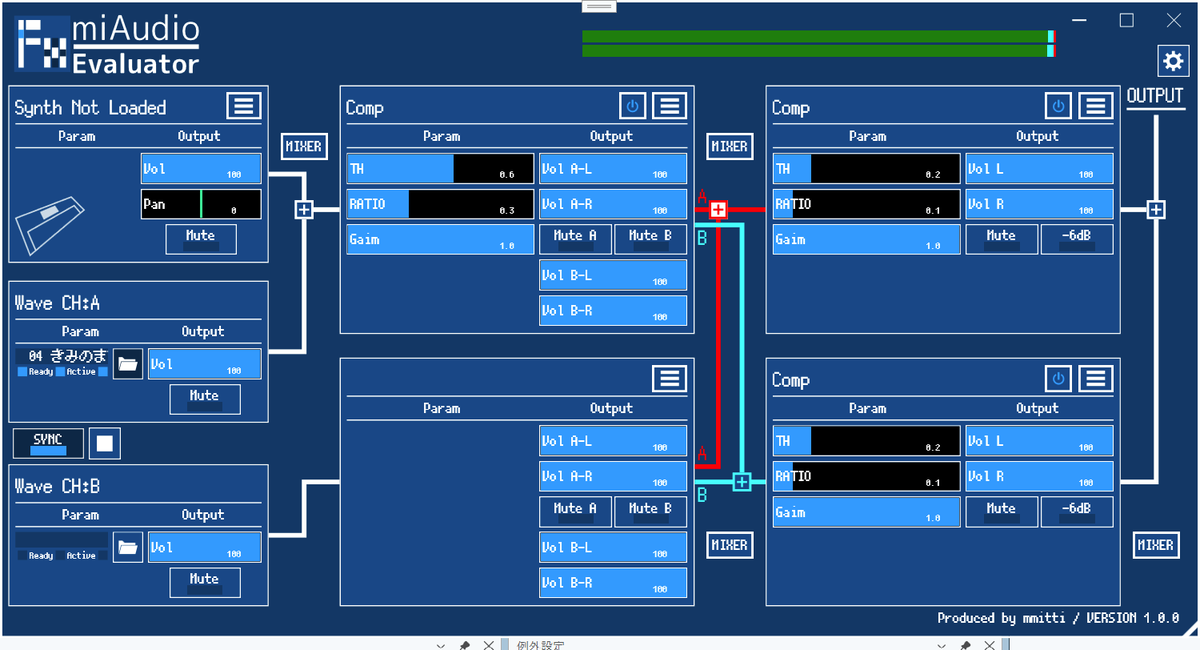Open the MIXER button near the Synth panel
The image size is (1200, 650).
tap(303, 146)
